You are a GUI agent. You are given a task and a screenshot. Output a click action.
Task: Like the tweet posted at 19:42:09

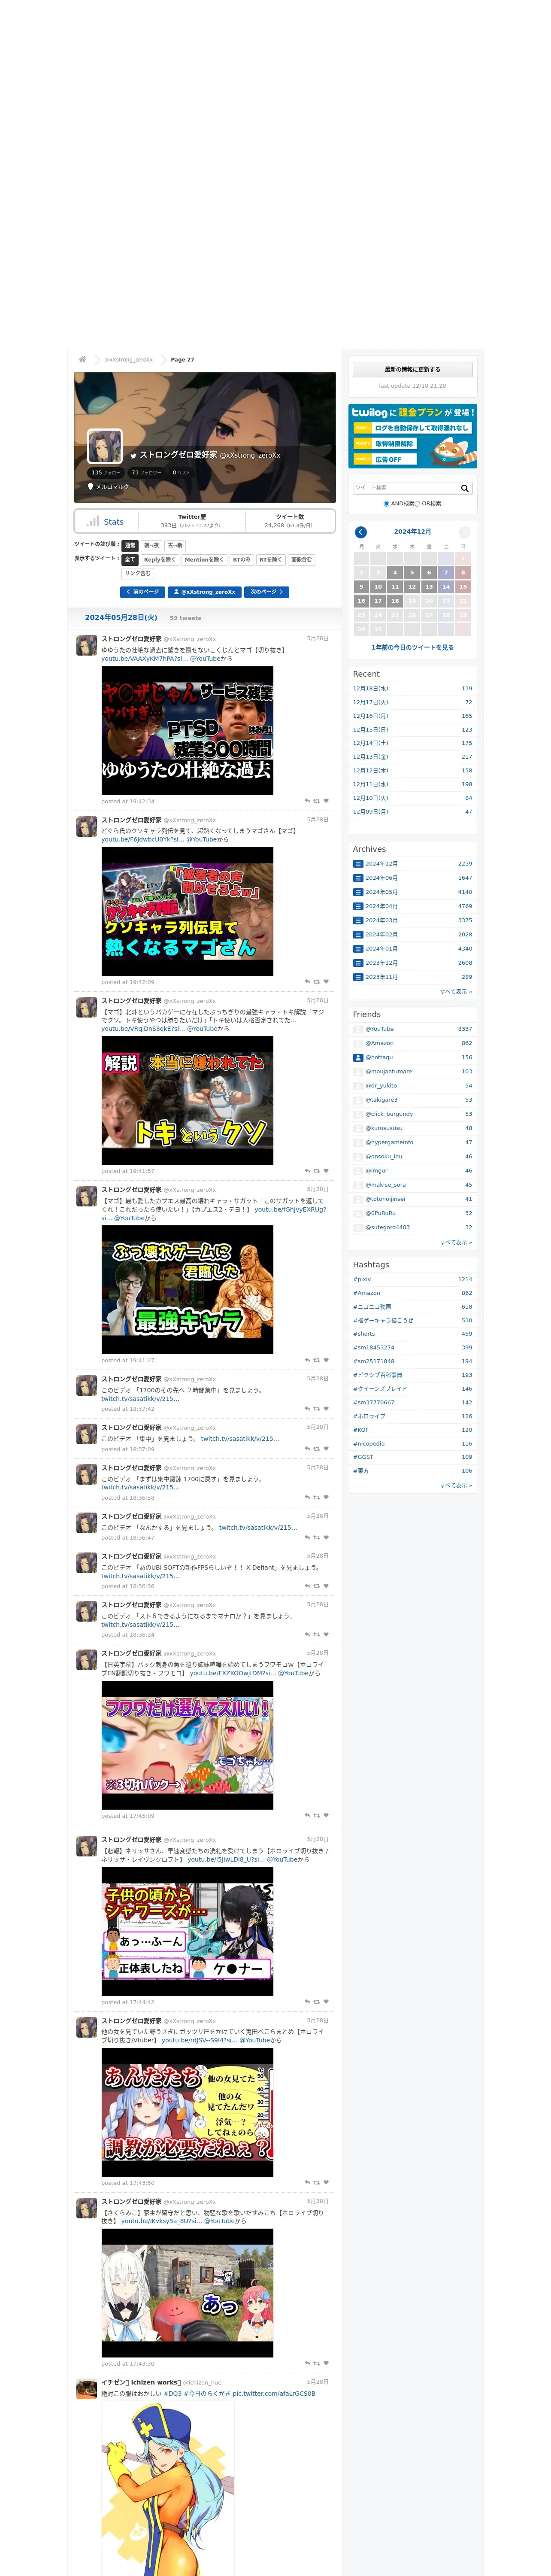pos(326,982)
